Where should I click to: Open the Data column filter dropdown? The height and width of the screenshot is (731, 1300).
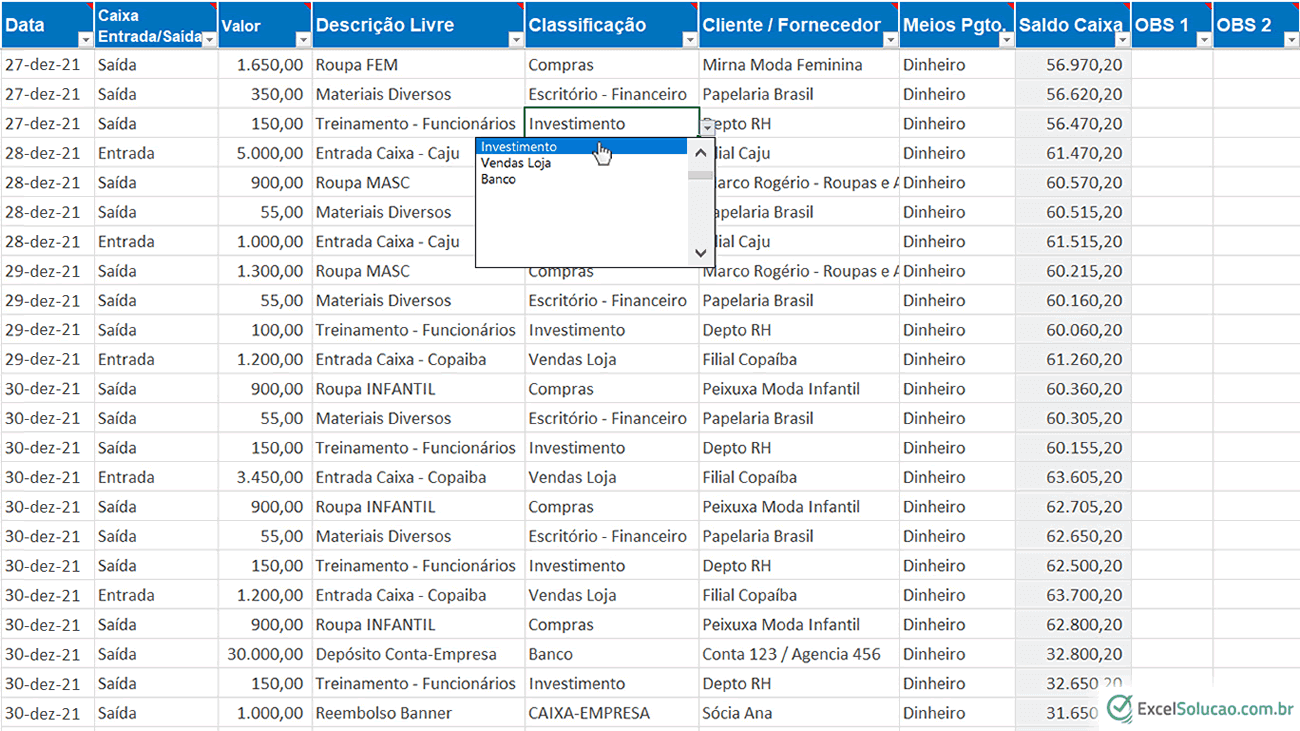pyautogui.click(x=84, y=40)
